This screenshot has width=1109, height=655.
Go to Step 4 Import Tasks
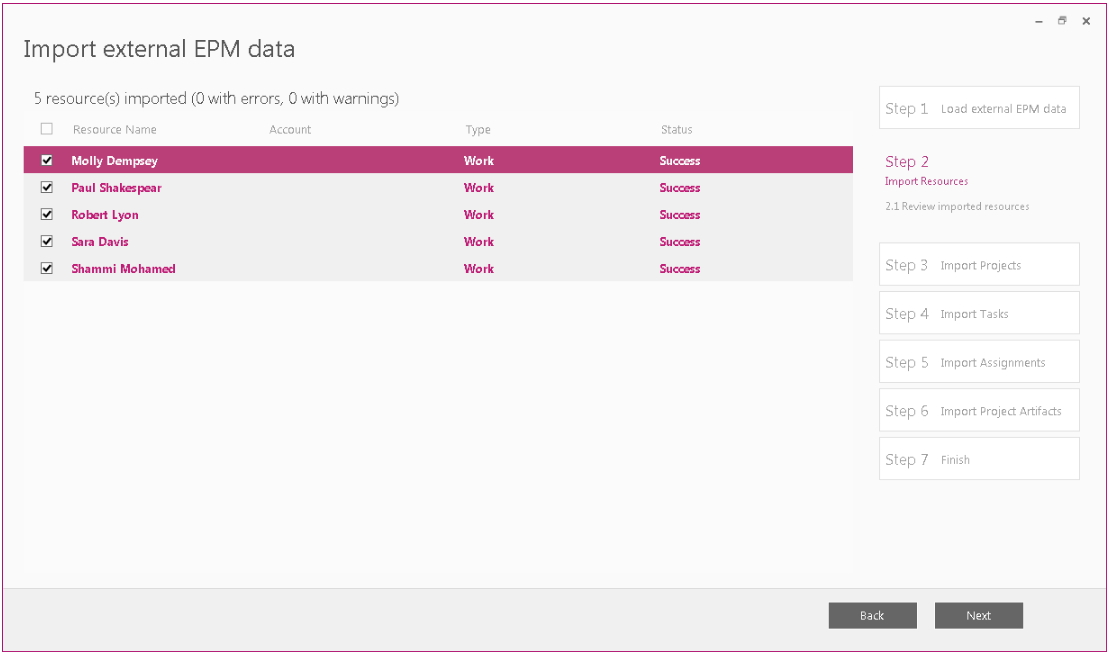(x=979, y=313)
